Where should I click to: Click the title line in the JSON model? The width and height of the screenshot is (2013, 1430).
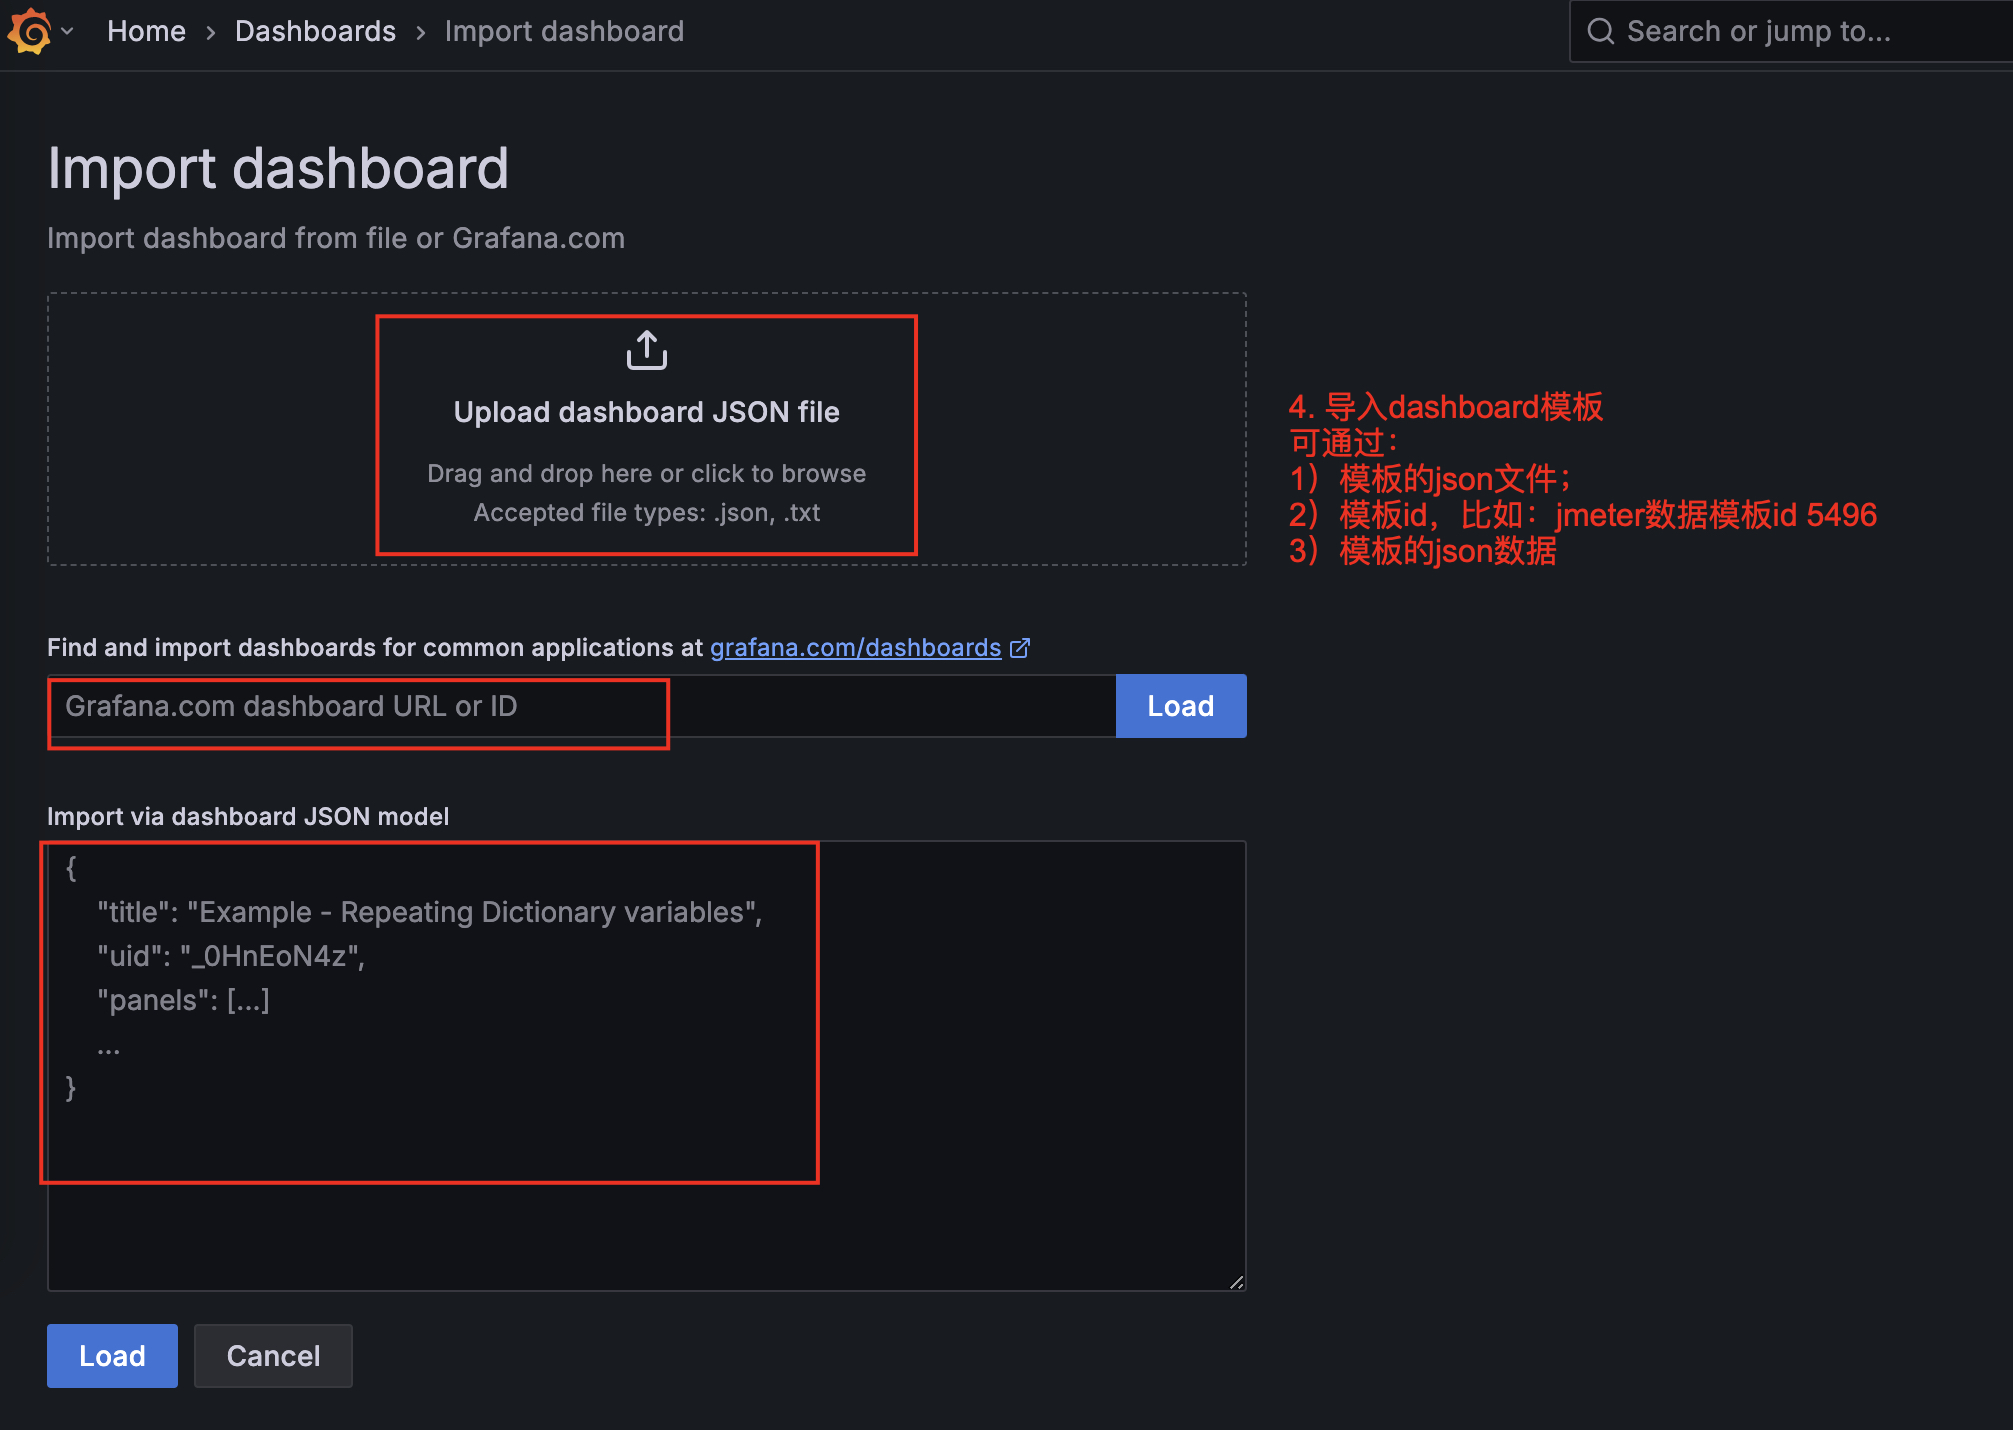tap(428, 911)
